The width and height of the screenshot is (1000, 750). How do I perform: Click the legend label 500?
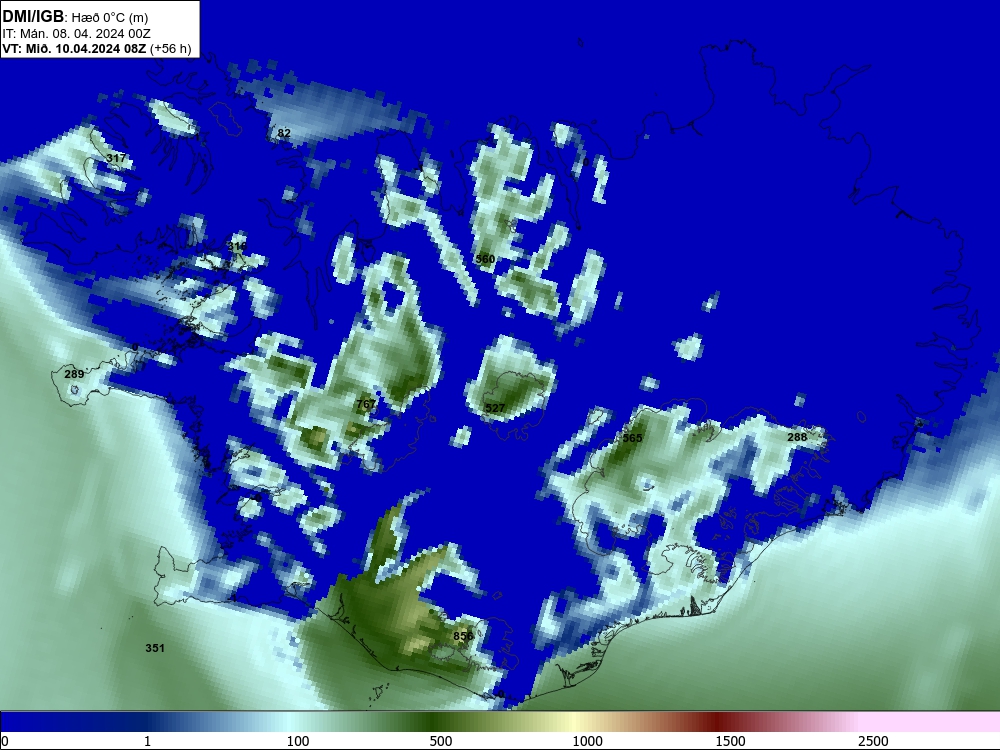click(441, 741)
